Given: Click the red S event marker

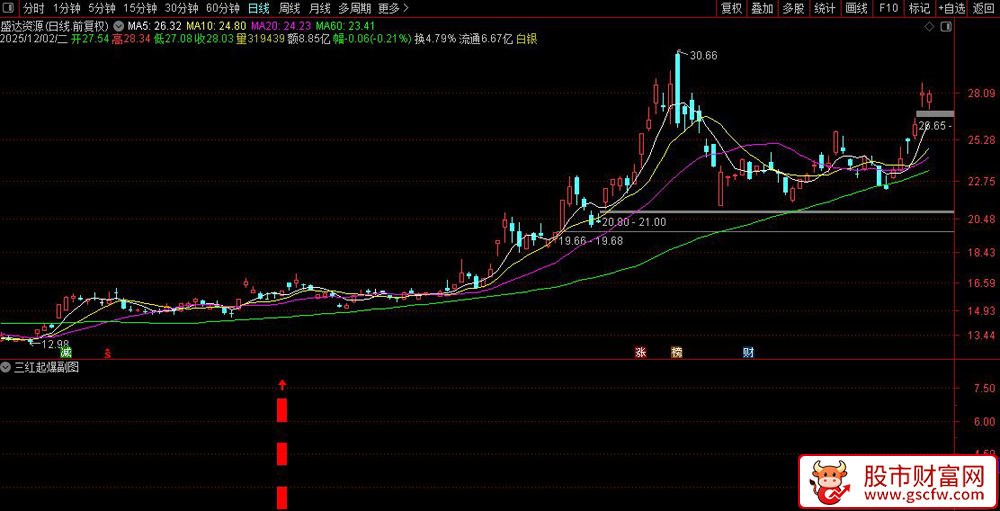Looking at the screenshot, I should click(x=108, y=353).
